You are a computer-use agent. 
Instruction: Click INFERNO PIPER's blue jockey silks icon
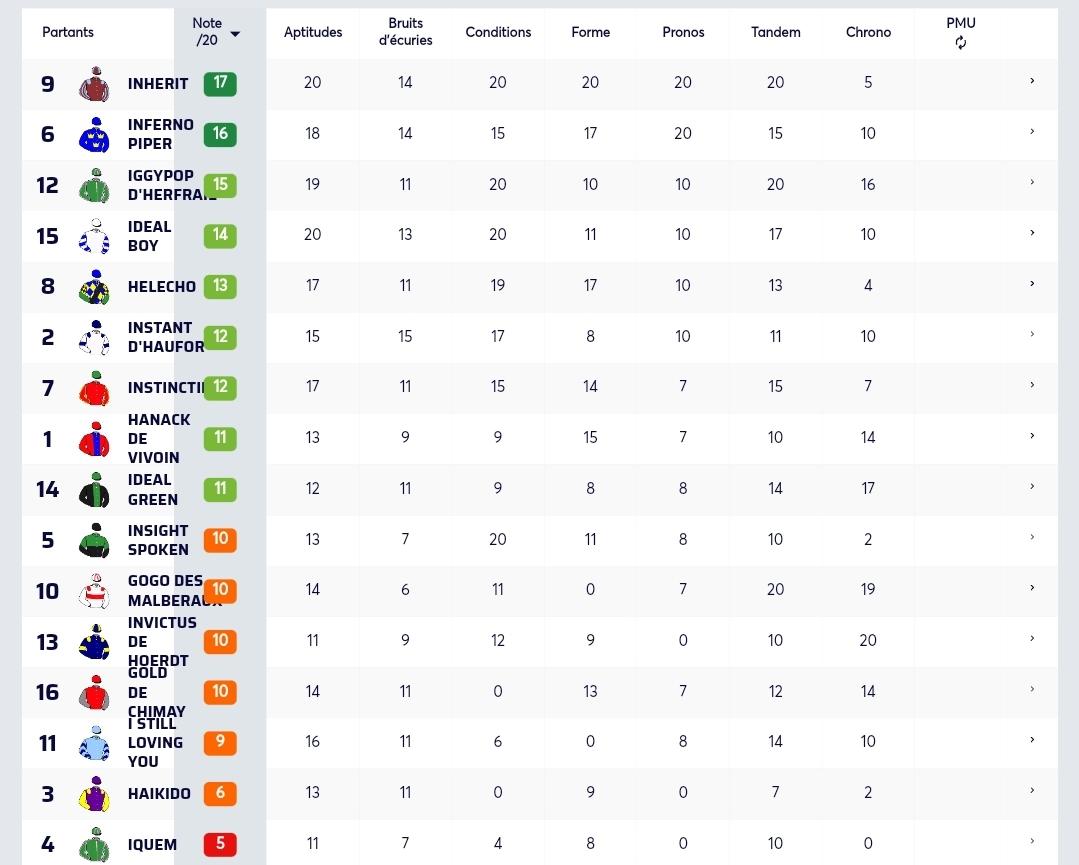95,134
